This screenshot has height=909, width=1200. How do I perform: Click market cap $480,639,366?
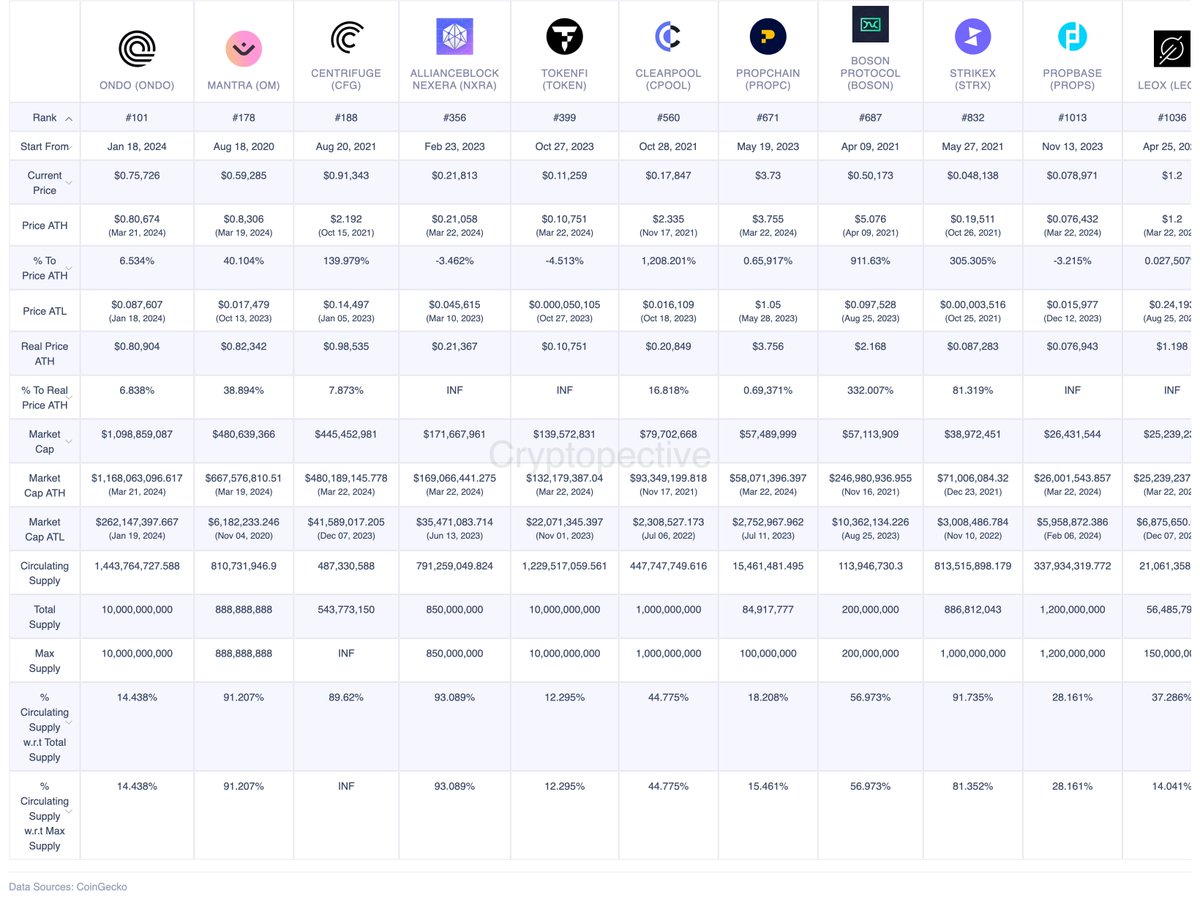244,434
